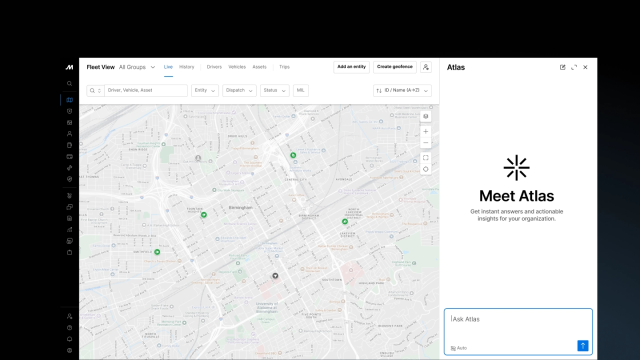Image resolution: width=640 pixels, height=360 pixels.
Task: Open the Vehicles tab
Action: [237, 67]
